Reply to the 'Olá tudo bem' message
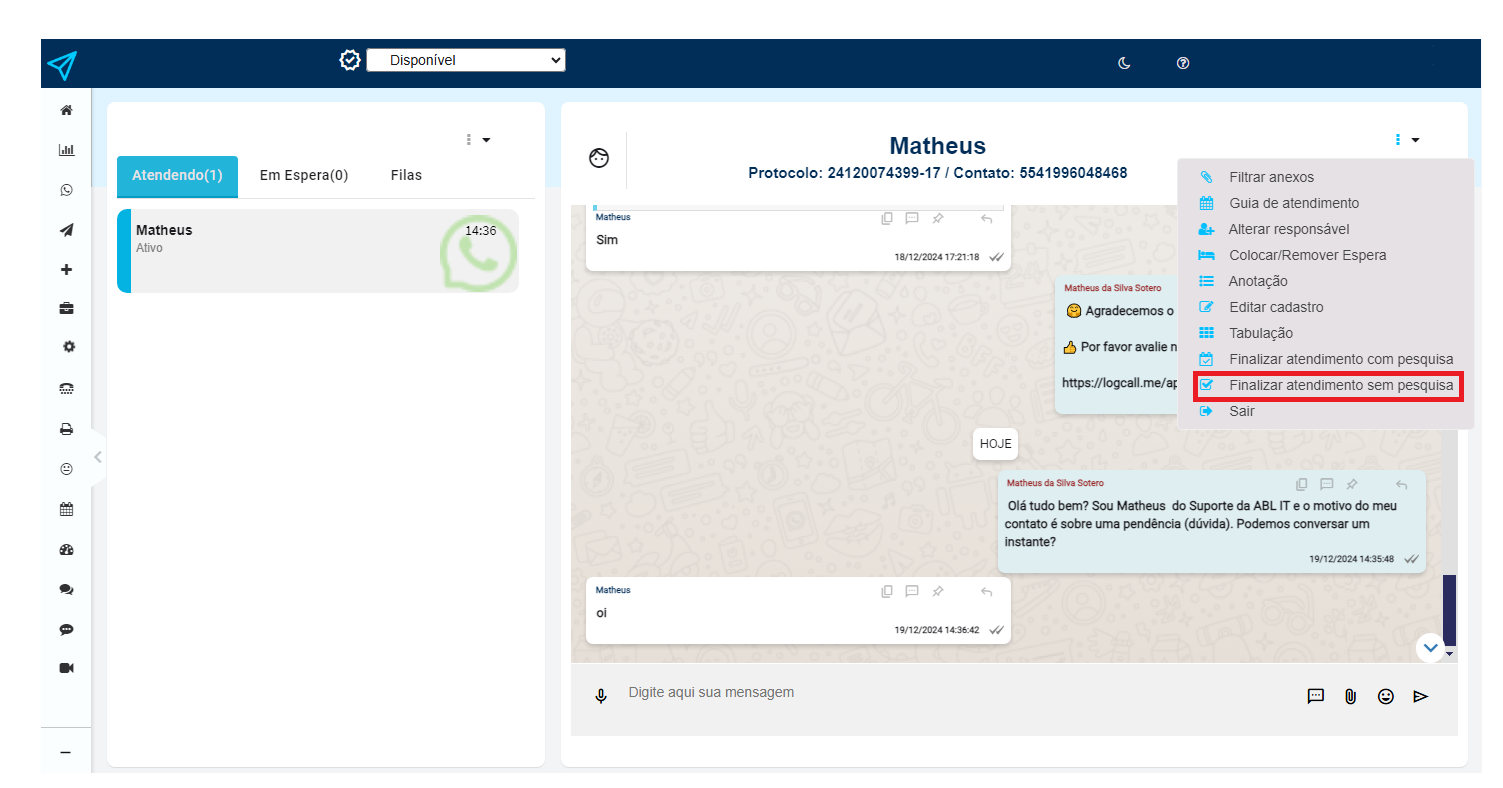The height and width of the screenshot is (788, 1503). 1402,484
